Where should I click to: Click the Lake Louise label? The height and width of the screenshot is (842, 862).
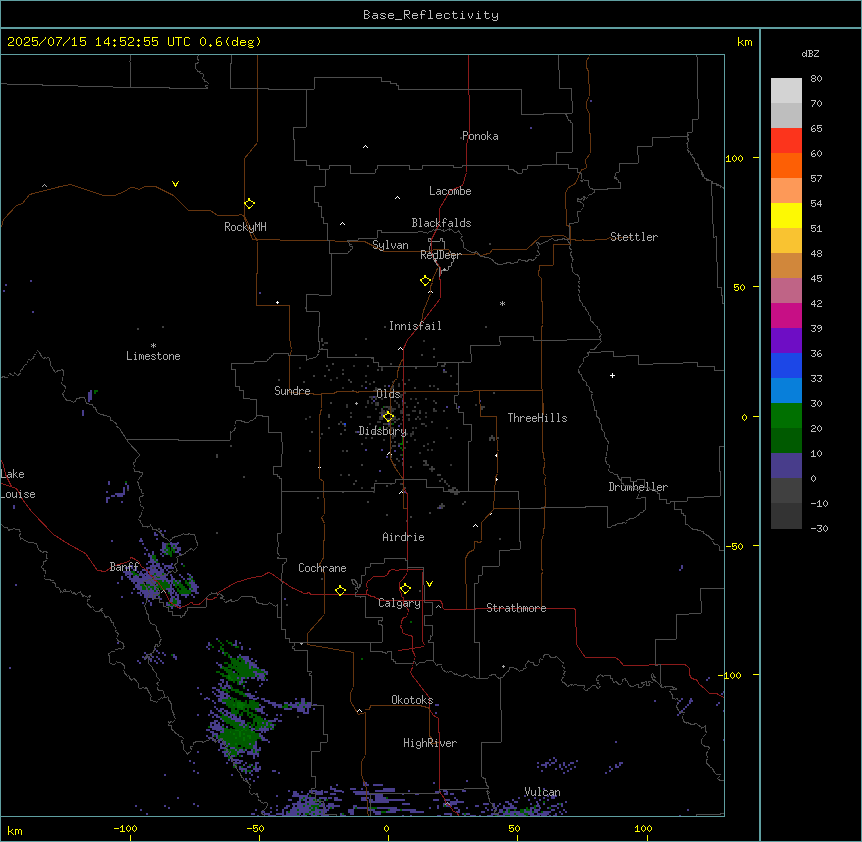(x=18, y=484)
